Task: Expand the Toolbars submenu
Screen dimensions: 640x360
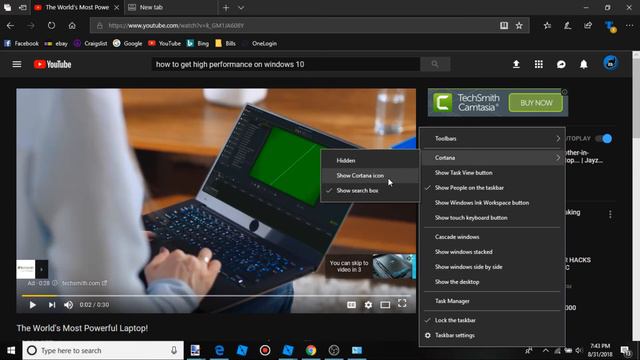Action: tap(492, 138)
